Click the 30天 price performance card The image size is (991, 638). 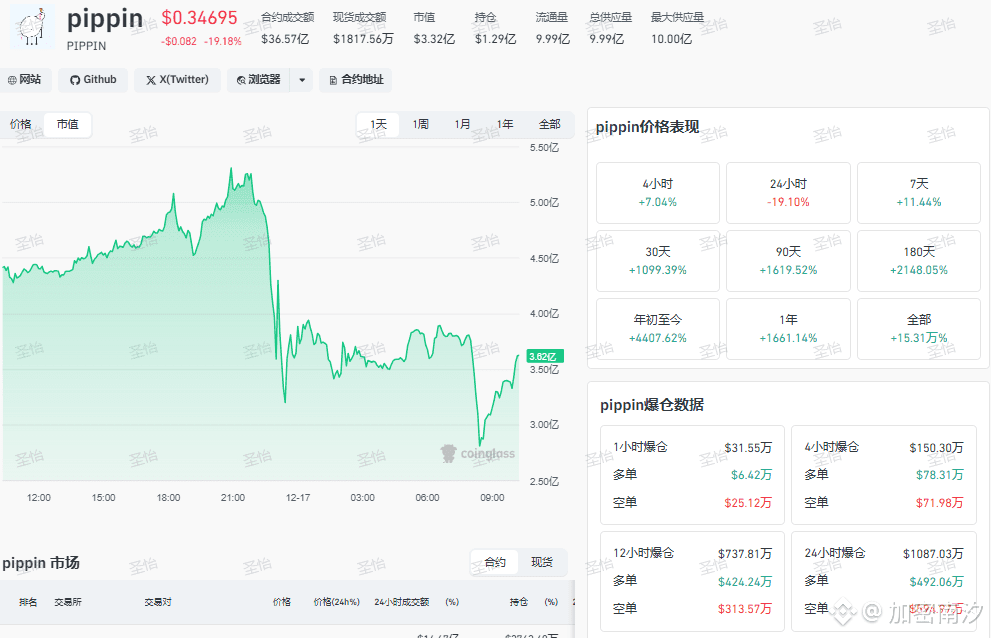pyautogui.click(x=657, y=261)
